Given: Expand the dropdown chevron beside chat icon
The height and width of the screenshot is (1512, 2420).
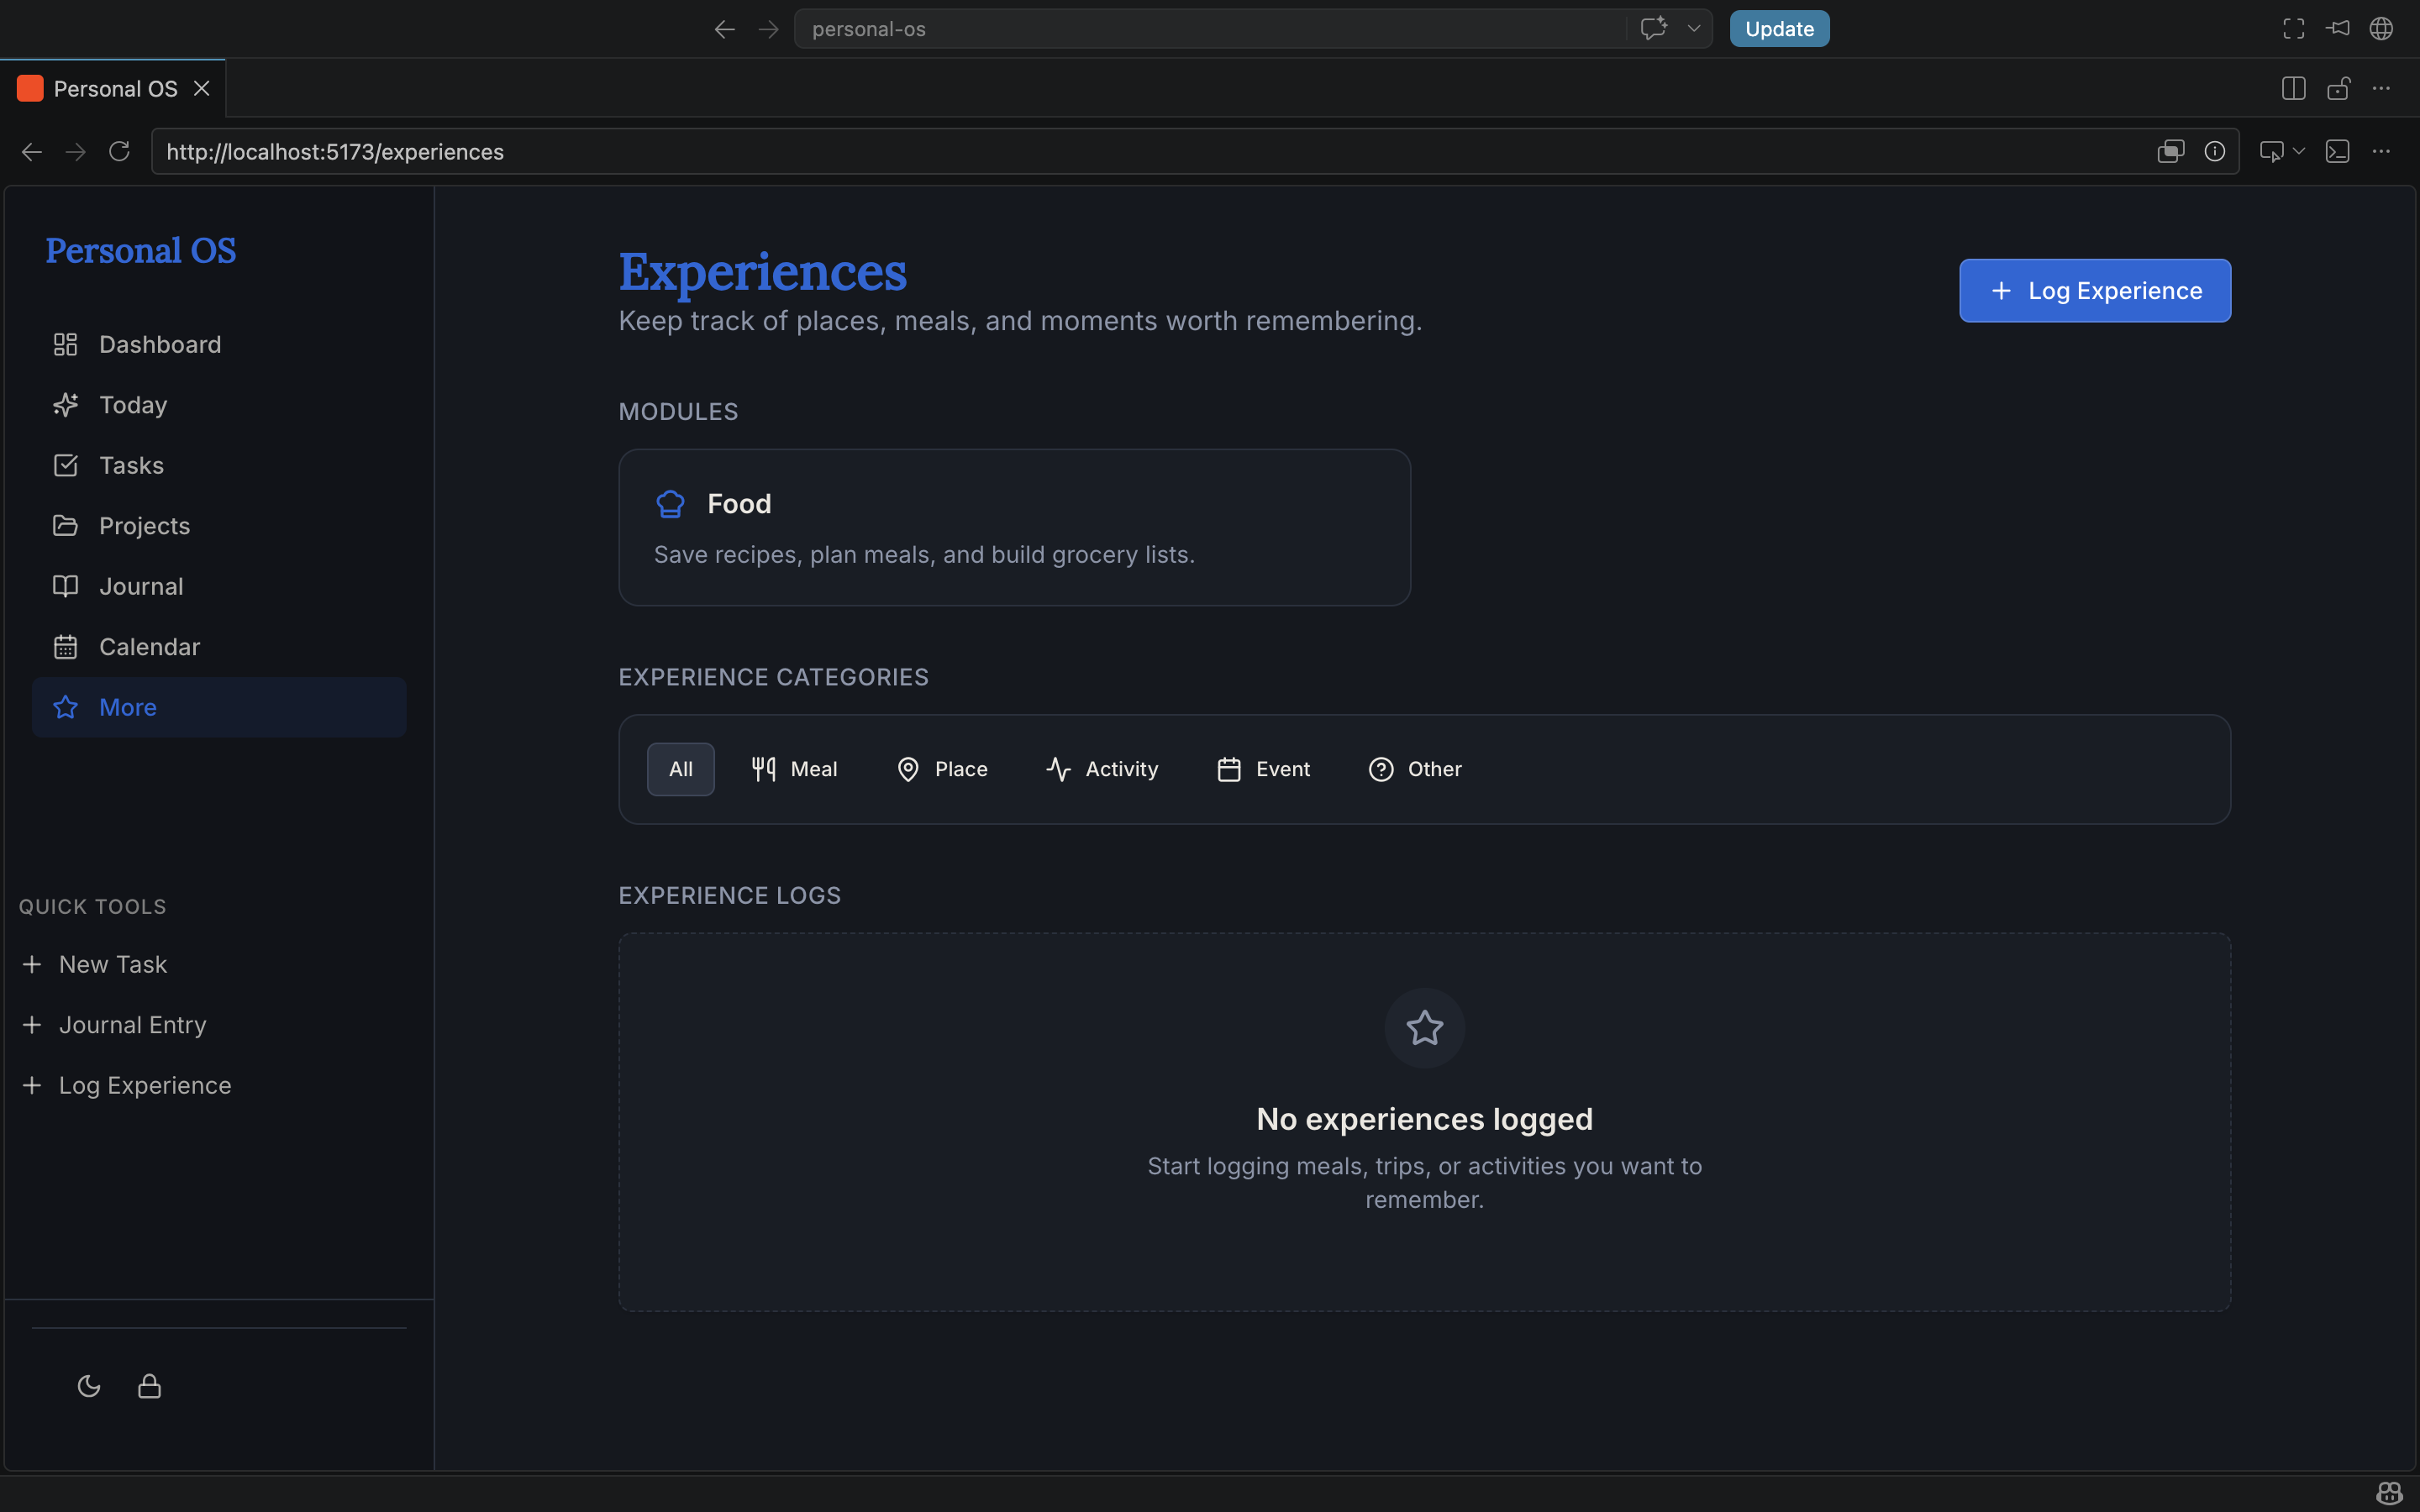Looking at the screenshot, I should 1694,28.
